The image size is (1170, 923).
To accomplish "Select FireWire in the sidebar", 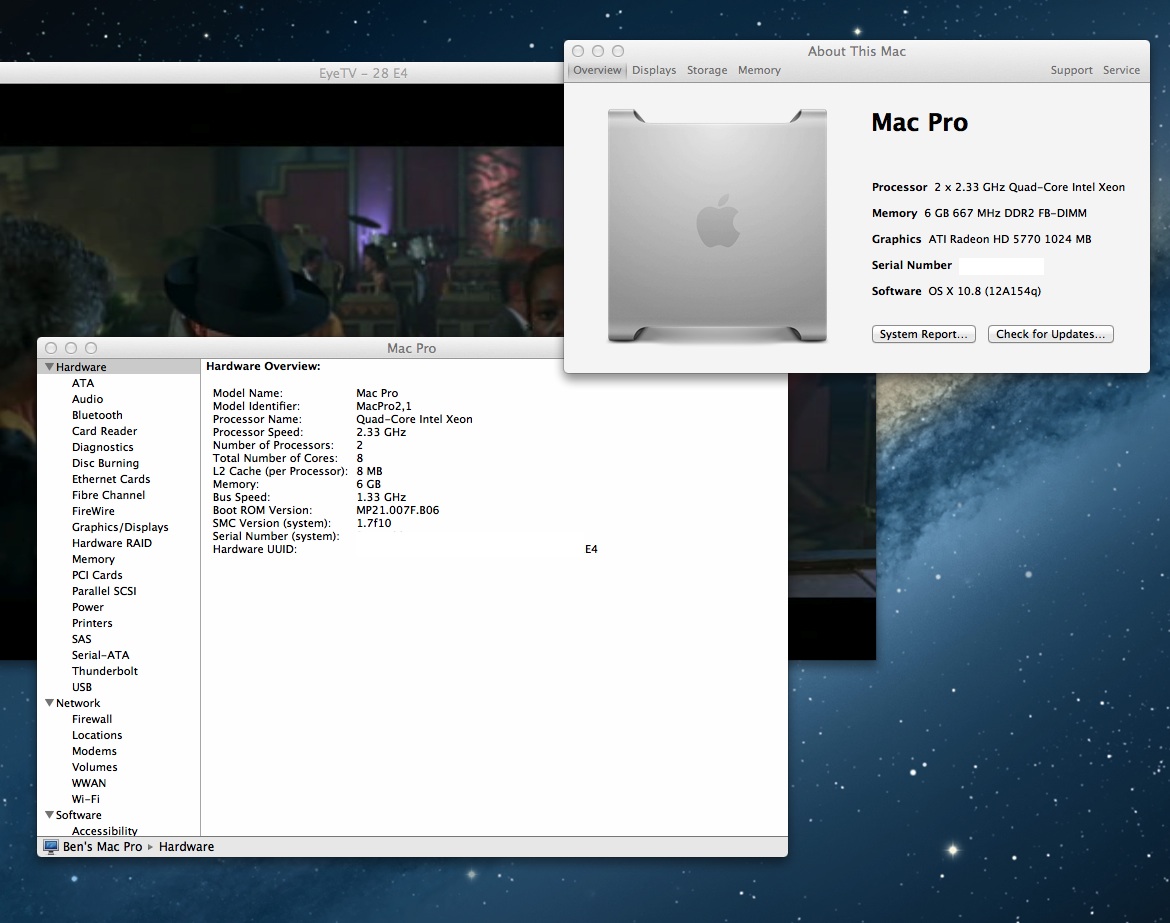I will [93, 511].
